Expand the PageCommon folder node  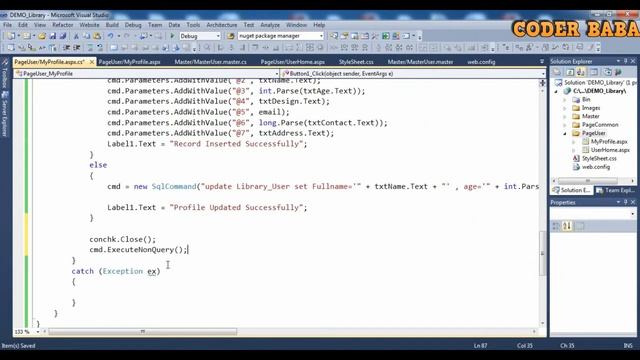pos(565,125)
